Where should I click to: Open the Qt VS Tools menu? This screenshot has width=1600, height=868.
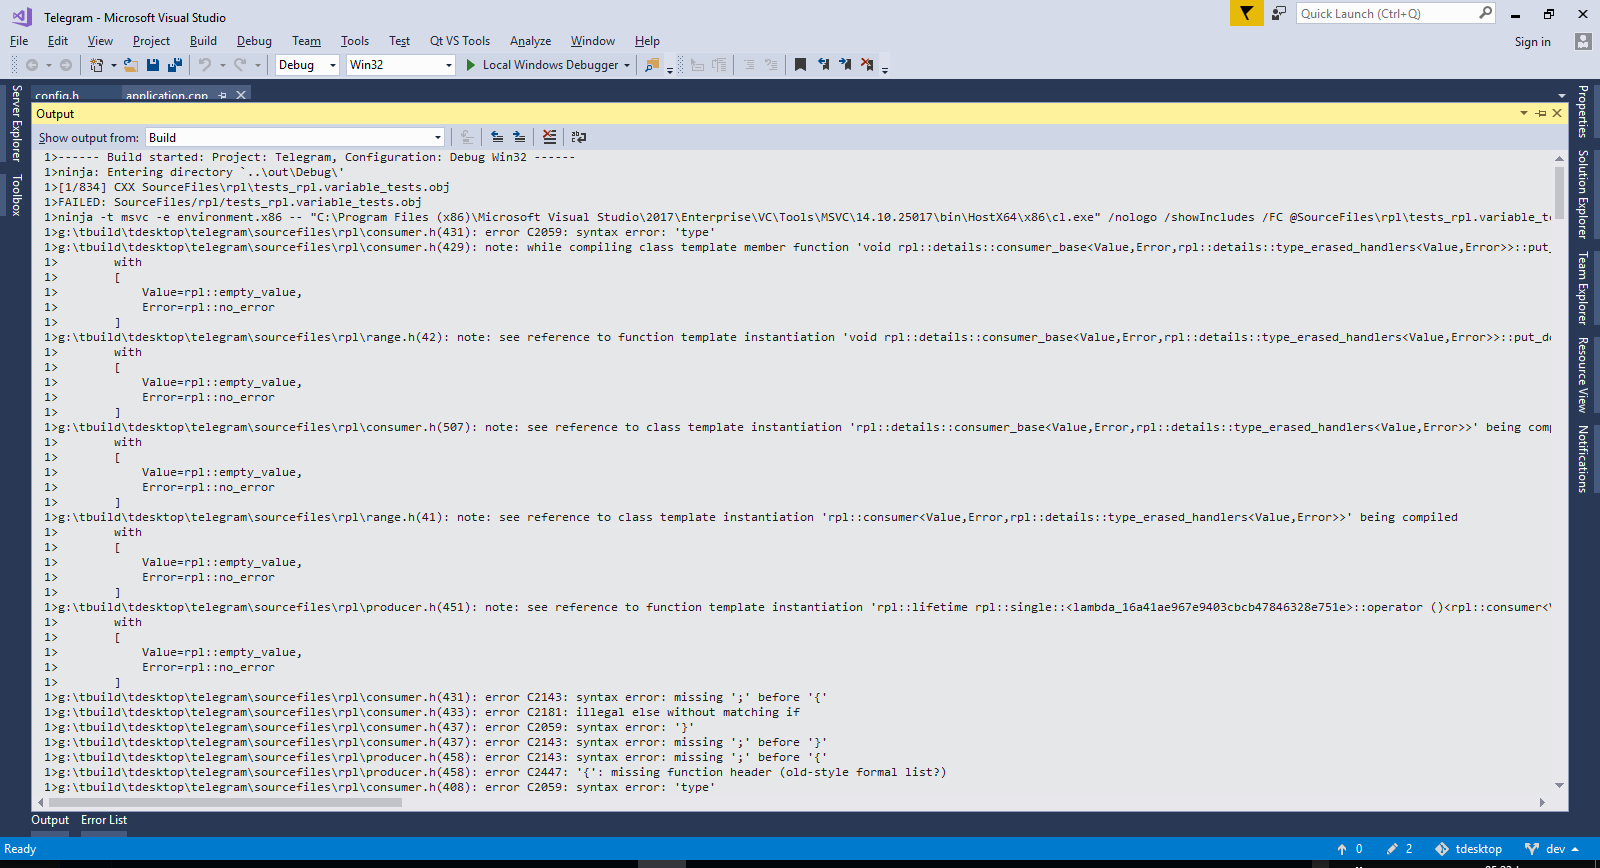[x=460, y=41]
